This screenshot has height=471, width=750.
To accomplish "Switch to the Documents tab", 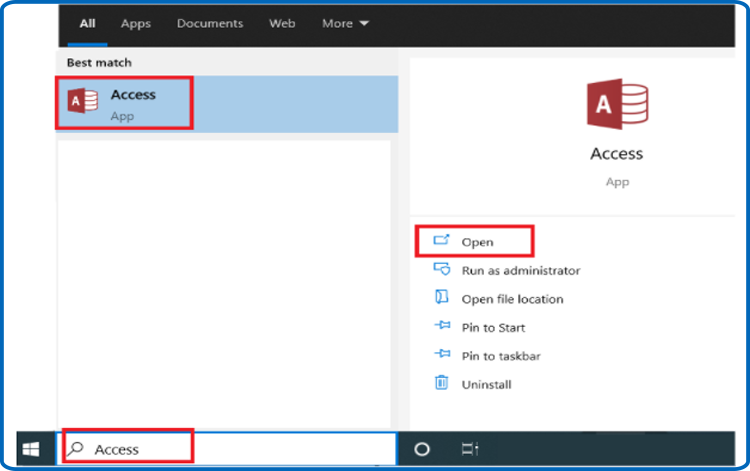I will point(210,23).
